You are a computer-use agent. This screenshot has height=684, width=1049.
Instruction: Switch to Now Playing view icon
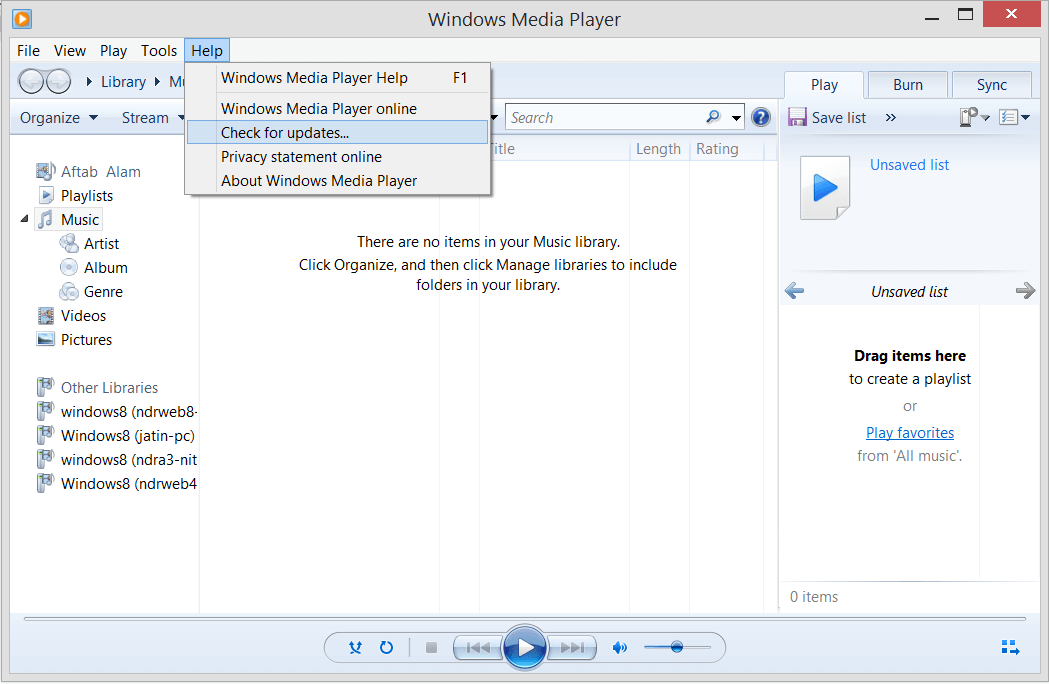(x=1010, y=647)
